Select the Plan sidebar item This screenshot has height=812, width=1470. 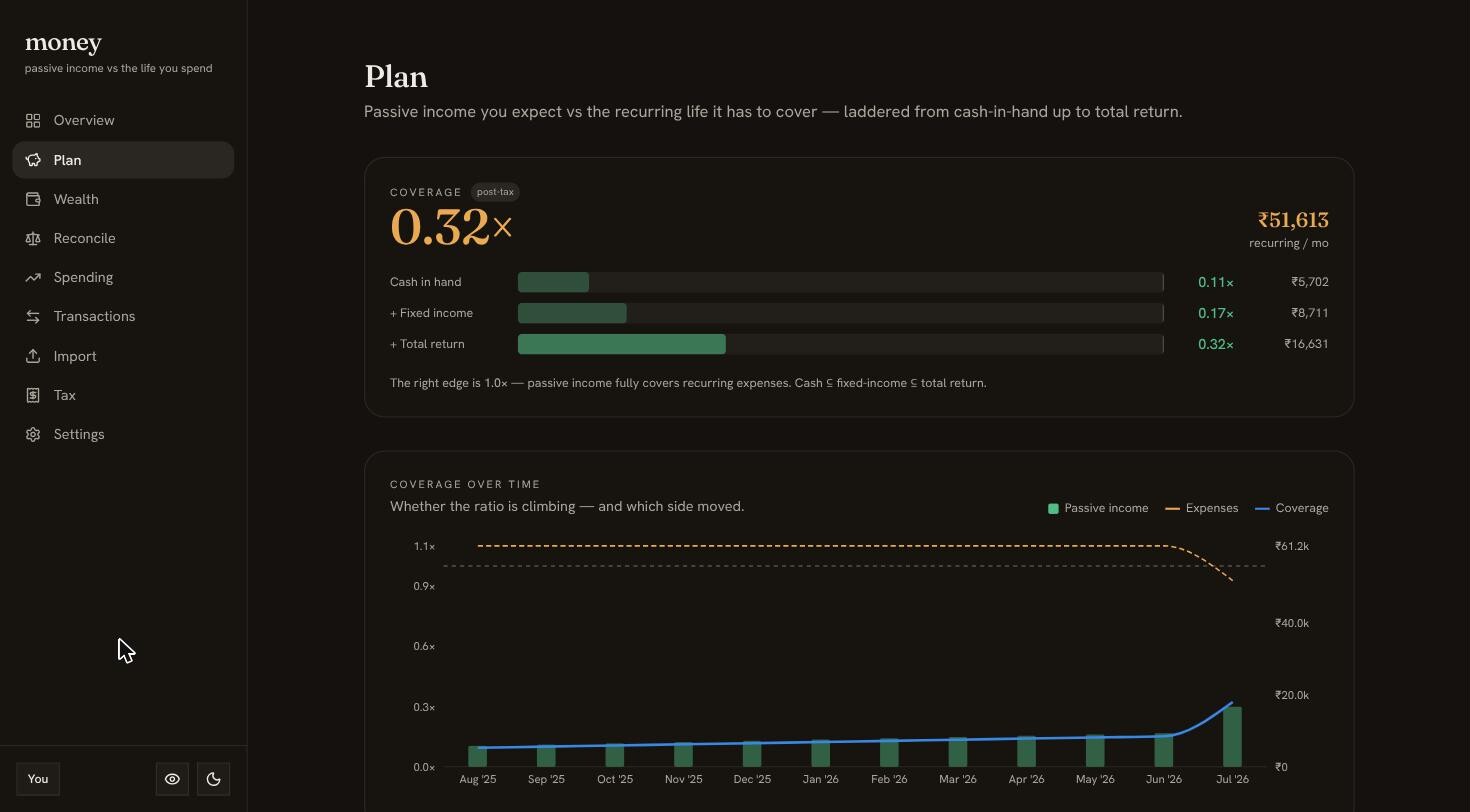pos(123,160)
